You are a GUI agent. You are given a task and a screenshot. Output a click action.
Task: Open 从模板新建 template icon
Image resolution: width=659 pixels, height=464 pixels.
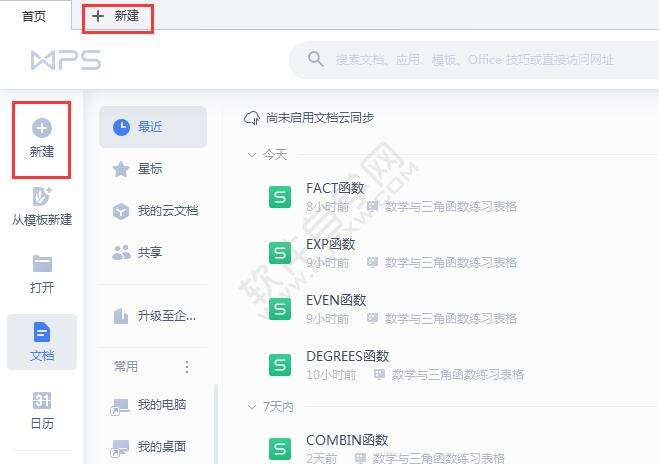pos(42,196)
